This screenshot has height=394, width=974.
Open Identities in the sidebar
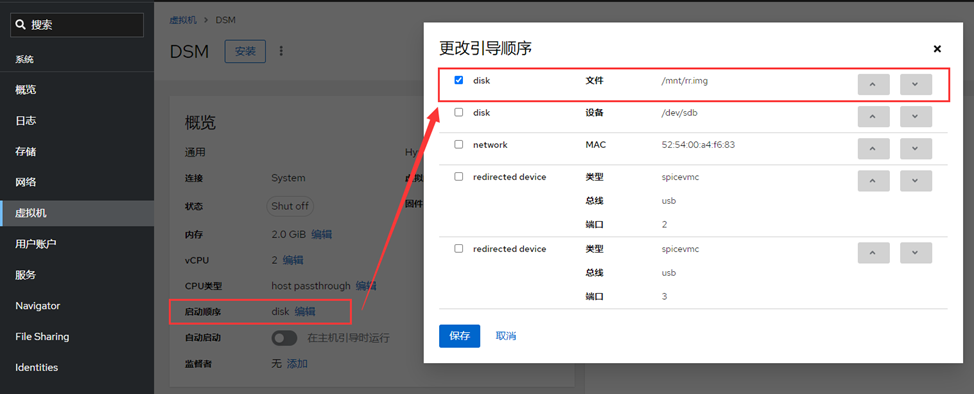coord(77,367)
